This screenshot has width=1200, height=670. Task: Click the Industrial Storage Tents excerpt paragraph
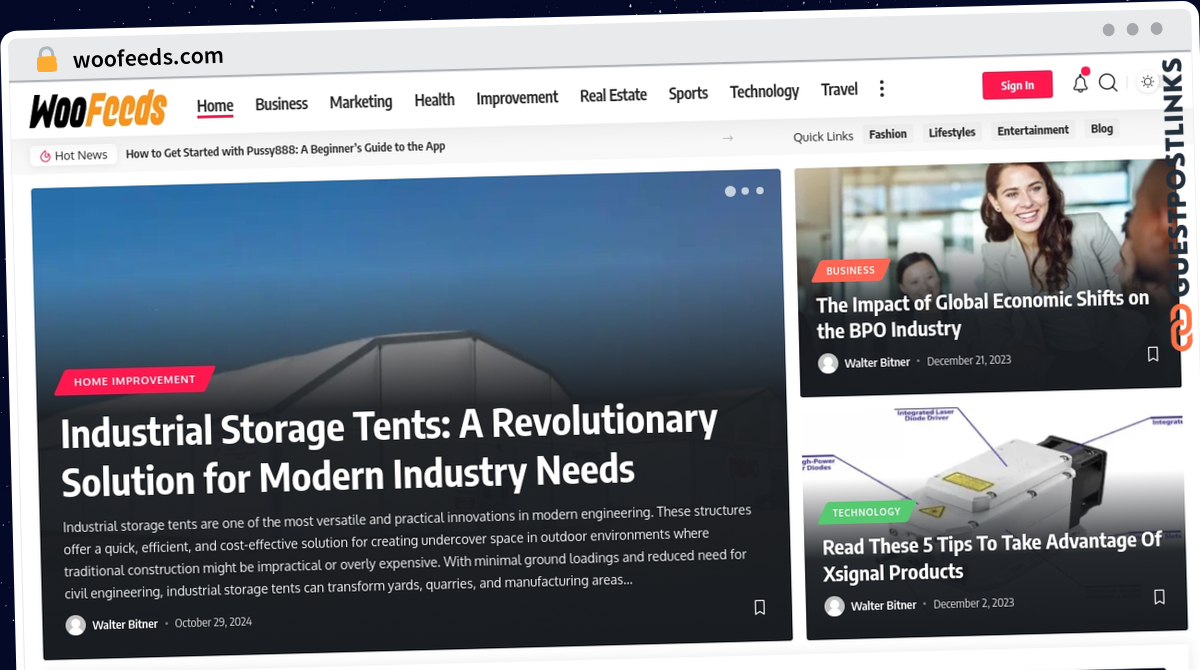pos(407,549)
